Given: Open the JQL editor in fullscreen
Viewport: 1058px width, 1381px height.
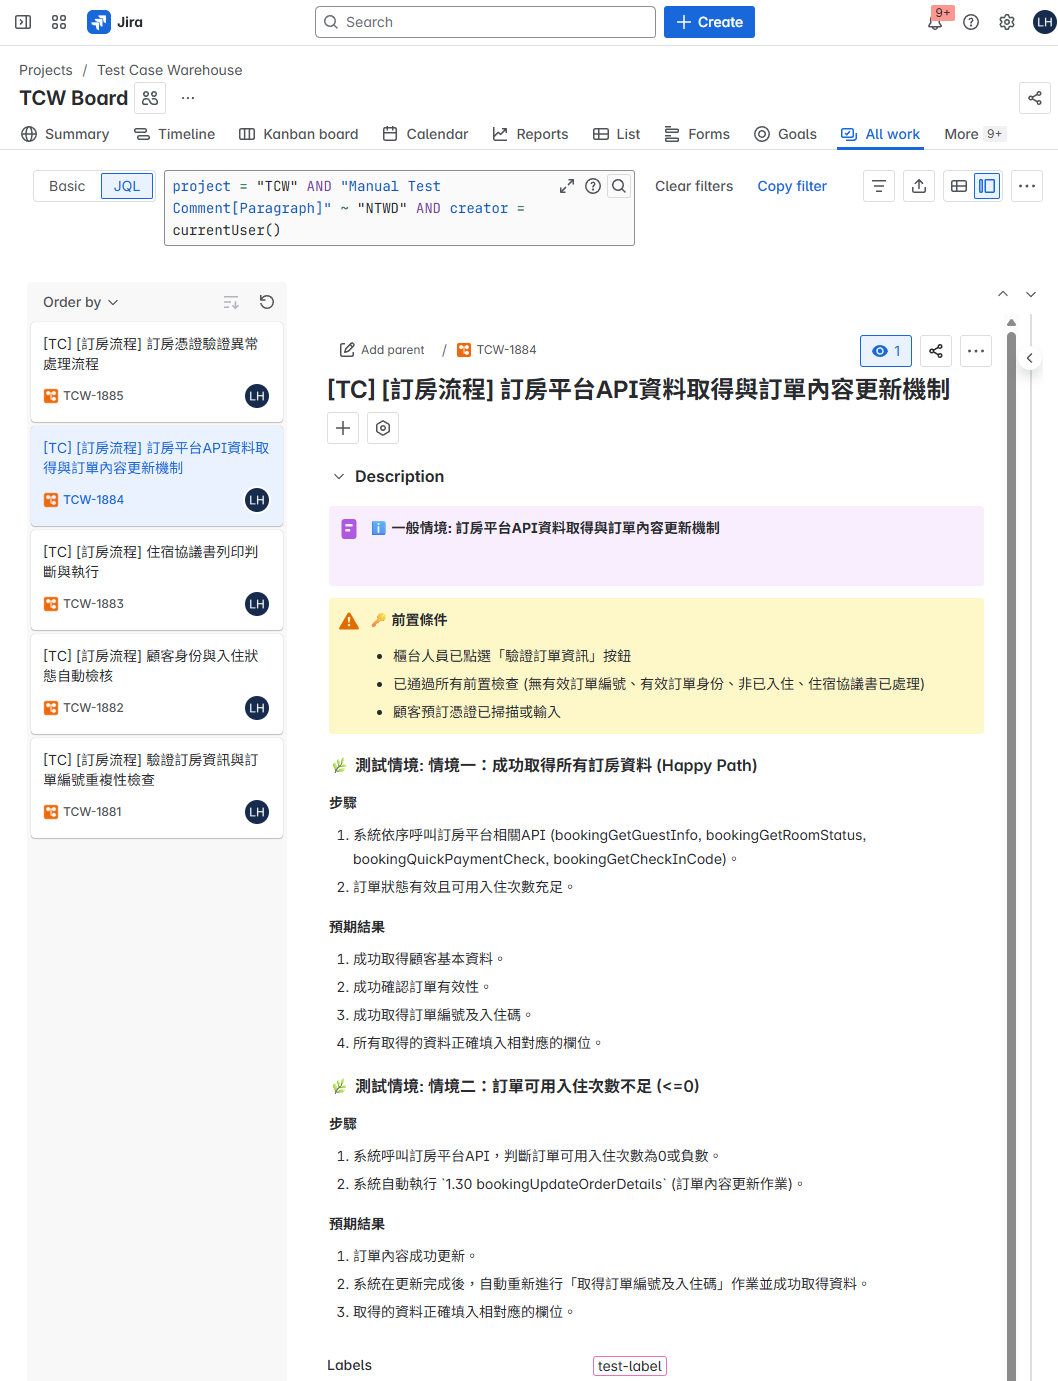Looking at the screenshot, I should 567,186.
